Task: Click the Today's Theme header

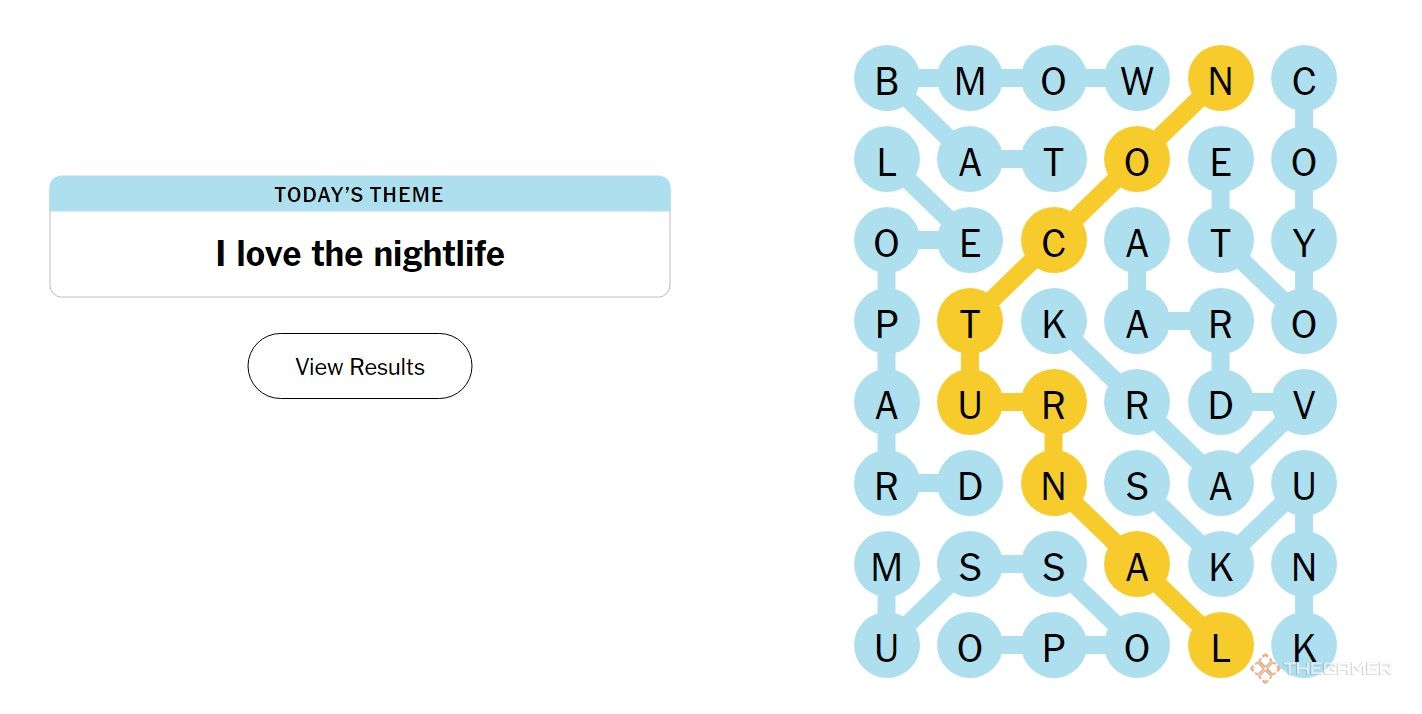Action: coord(360,194)
